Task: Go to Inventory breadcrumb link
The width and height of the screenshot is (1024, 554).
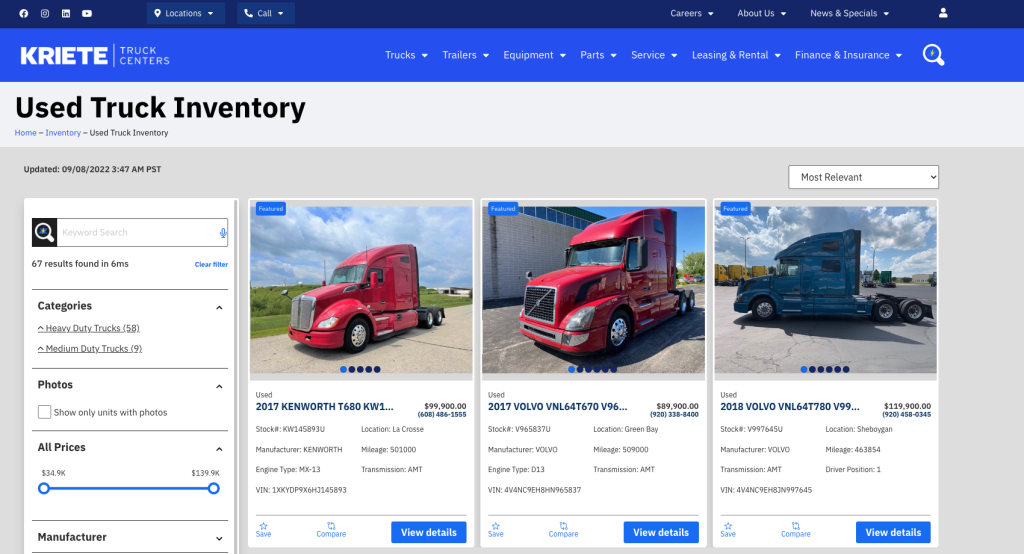Action: tap(63, 133)
